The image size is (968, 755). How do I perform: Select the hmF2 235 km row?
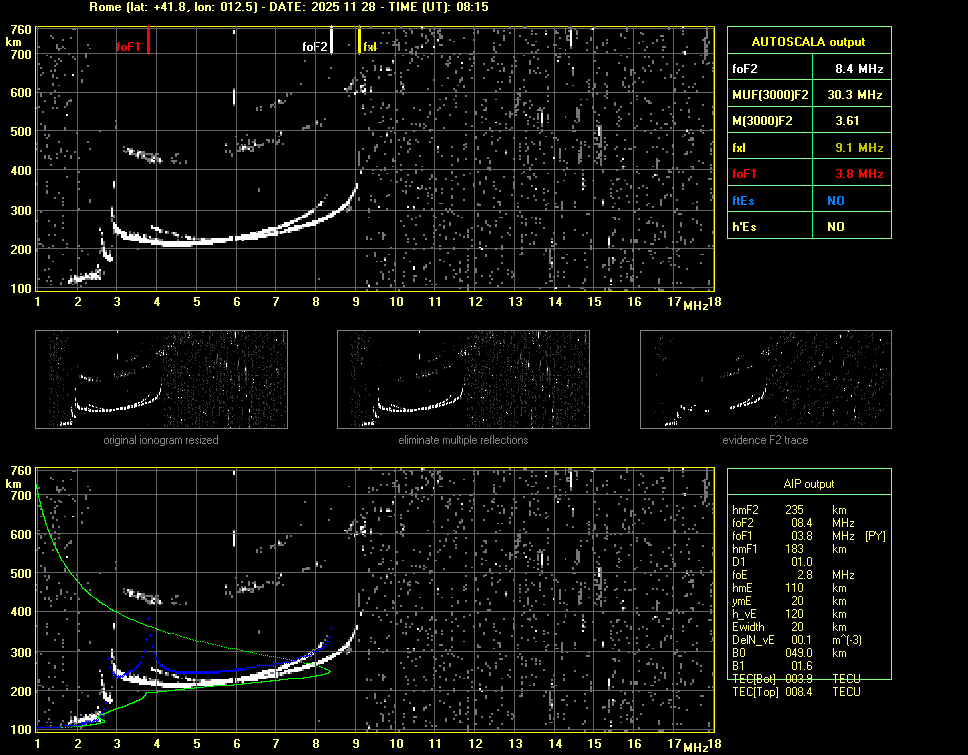(795, 510)
